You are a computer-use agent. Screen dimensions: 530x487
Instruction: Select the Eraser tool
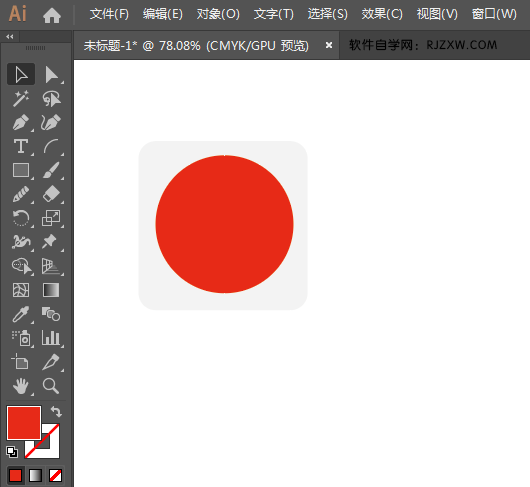pos(52,194)
